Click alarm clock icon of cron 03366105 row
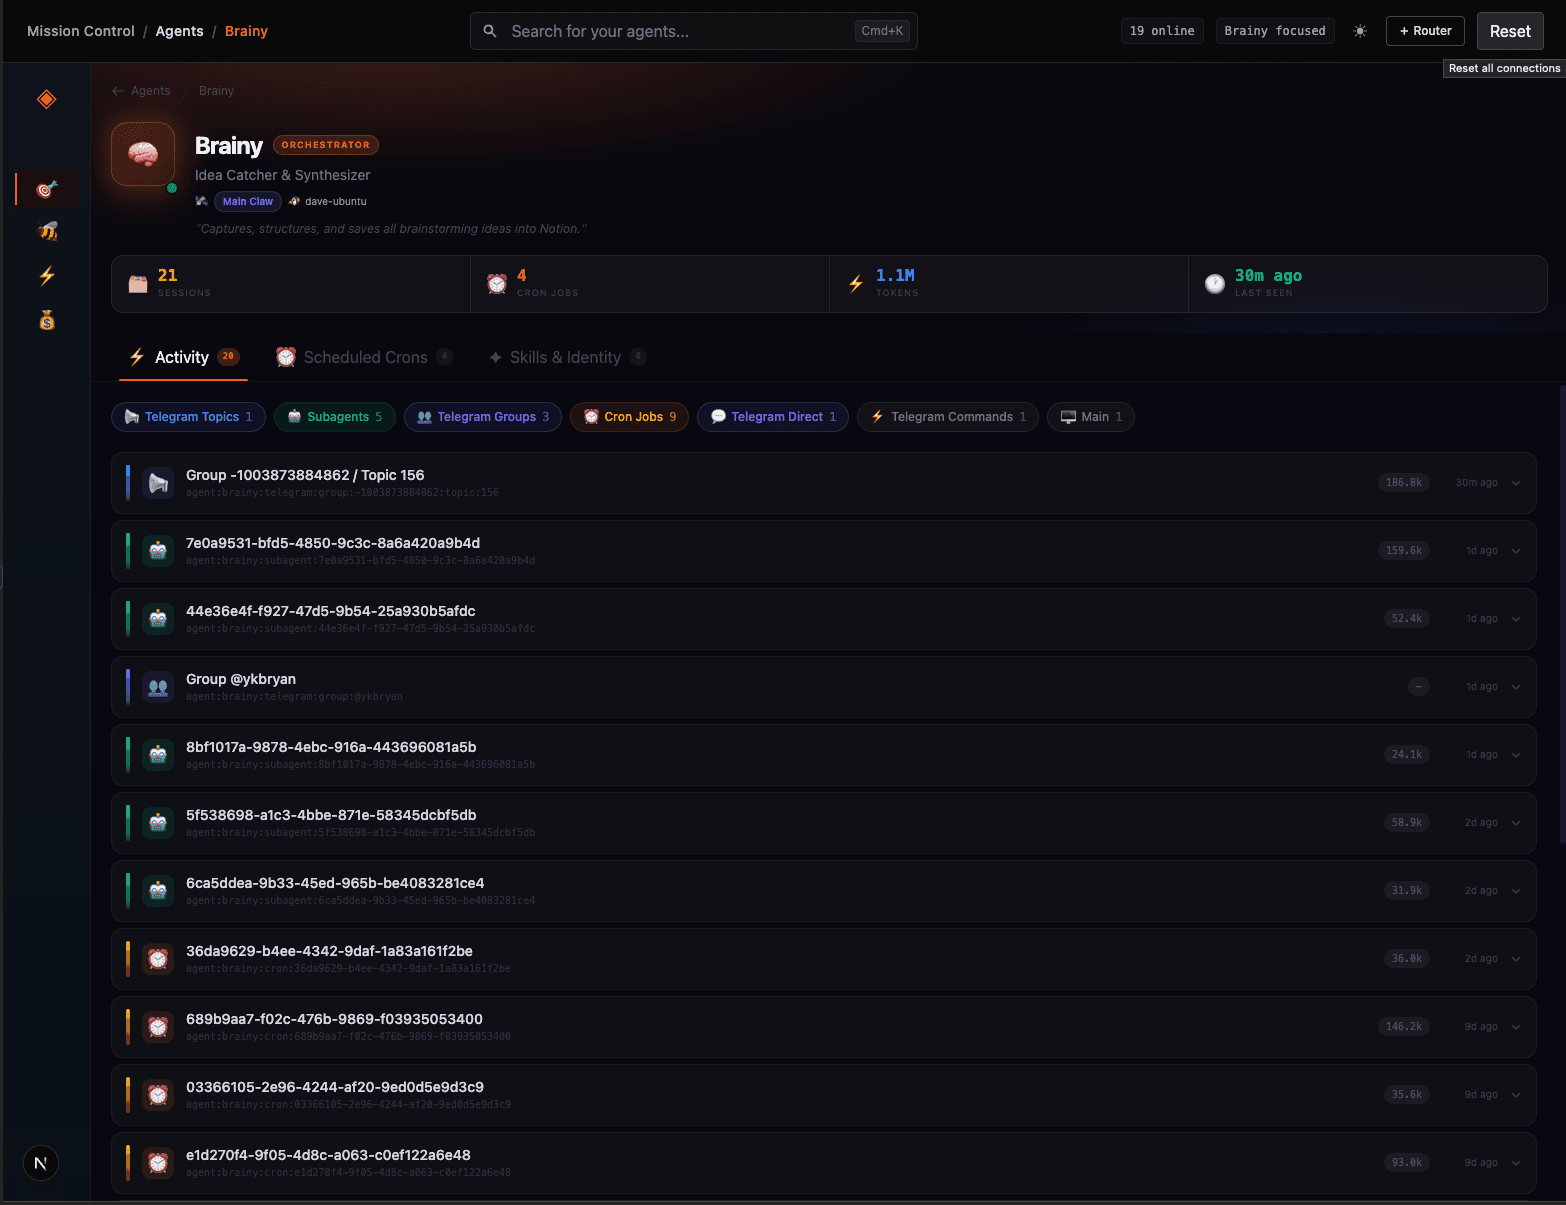This screenshot has width=1566, height=1205. (158, 1095)
